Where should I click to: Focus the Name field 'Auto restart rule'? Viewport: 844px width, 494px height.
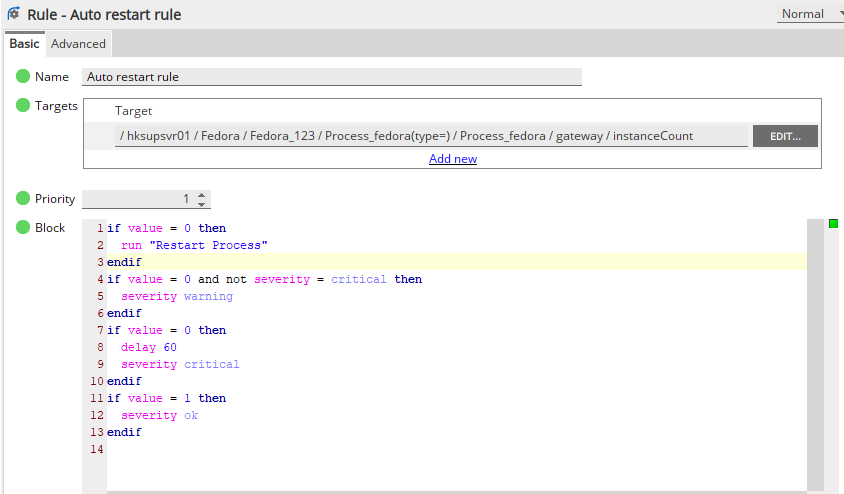pyautogui.click(x=332, y=76)
